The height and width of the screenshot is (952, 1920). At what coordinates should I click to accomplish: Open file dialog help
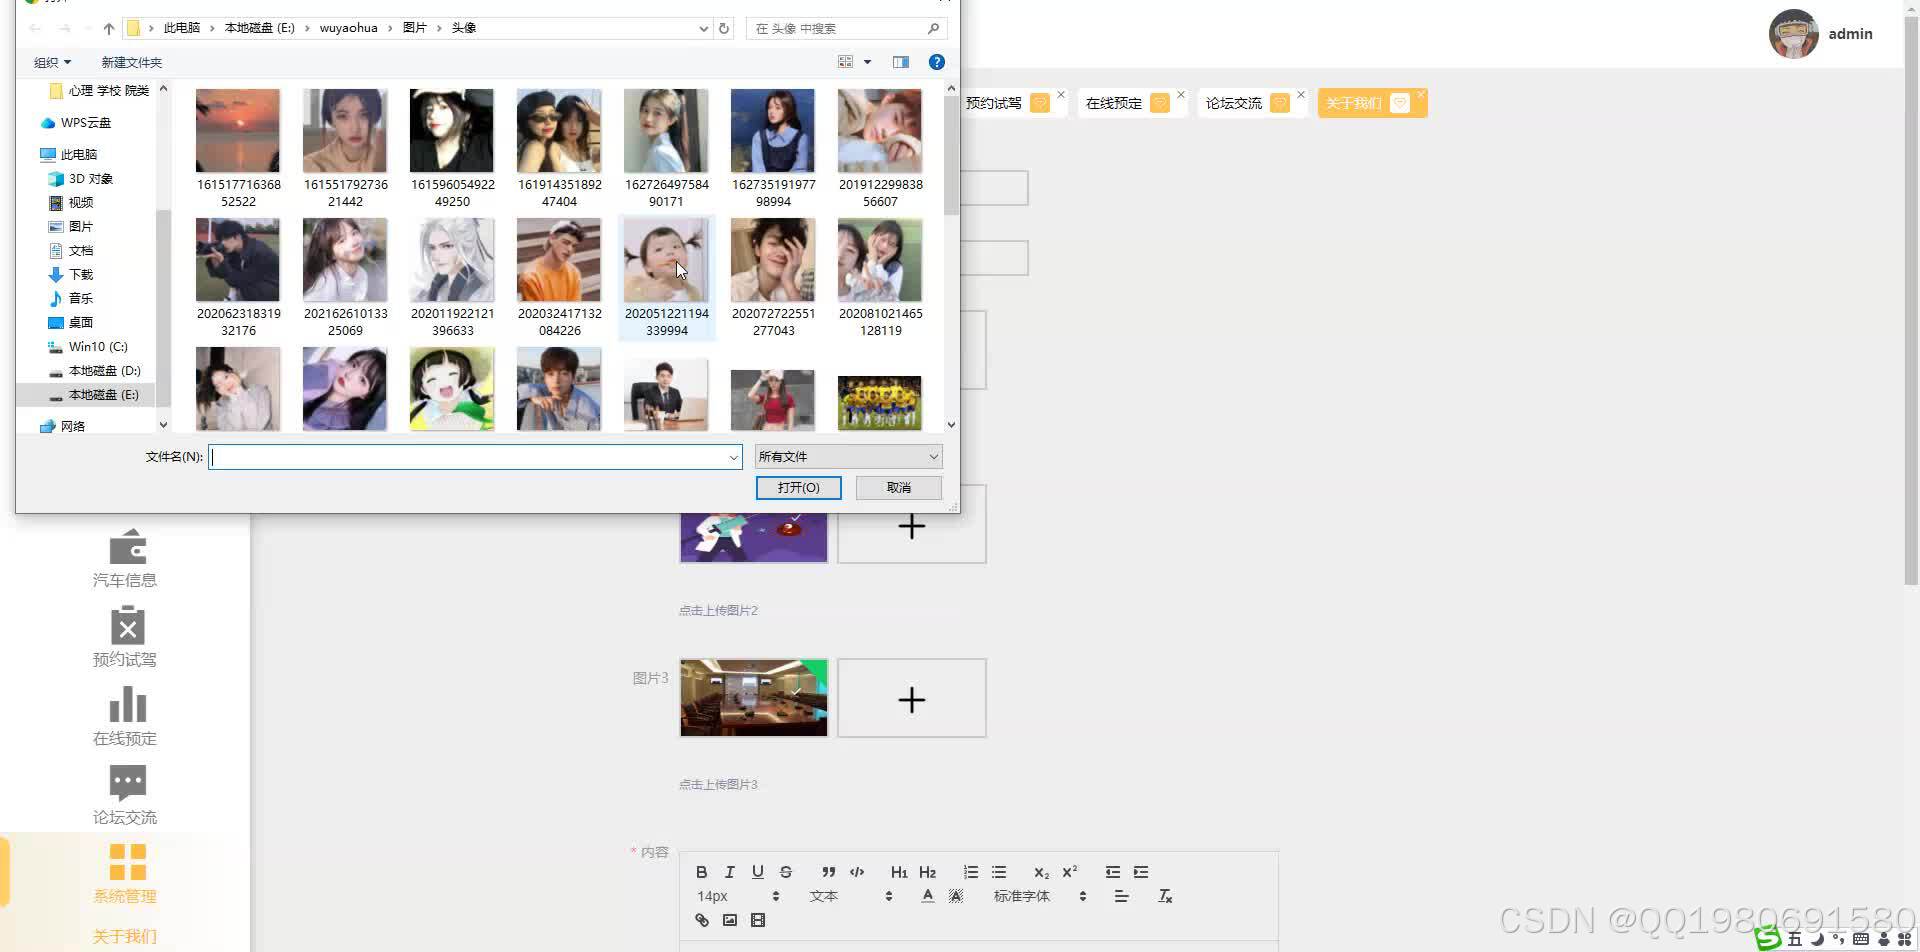937,62
